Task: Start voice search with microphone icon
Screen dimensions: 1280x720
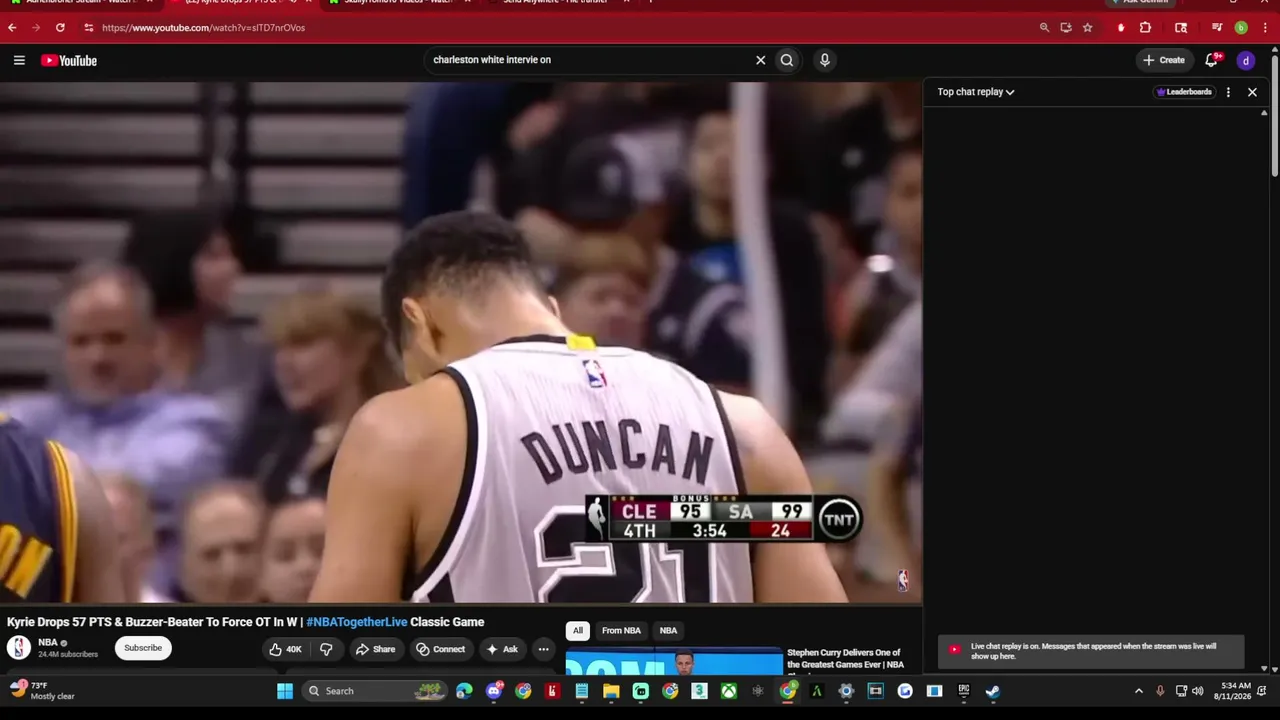Action: point(825,60)
